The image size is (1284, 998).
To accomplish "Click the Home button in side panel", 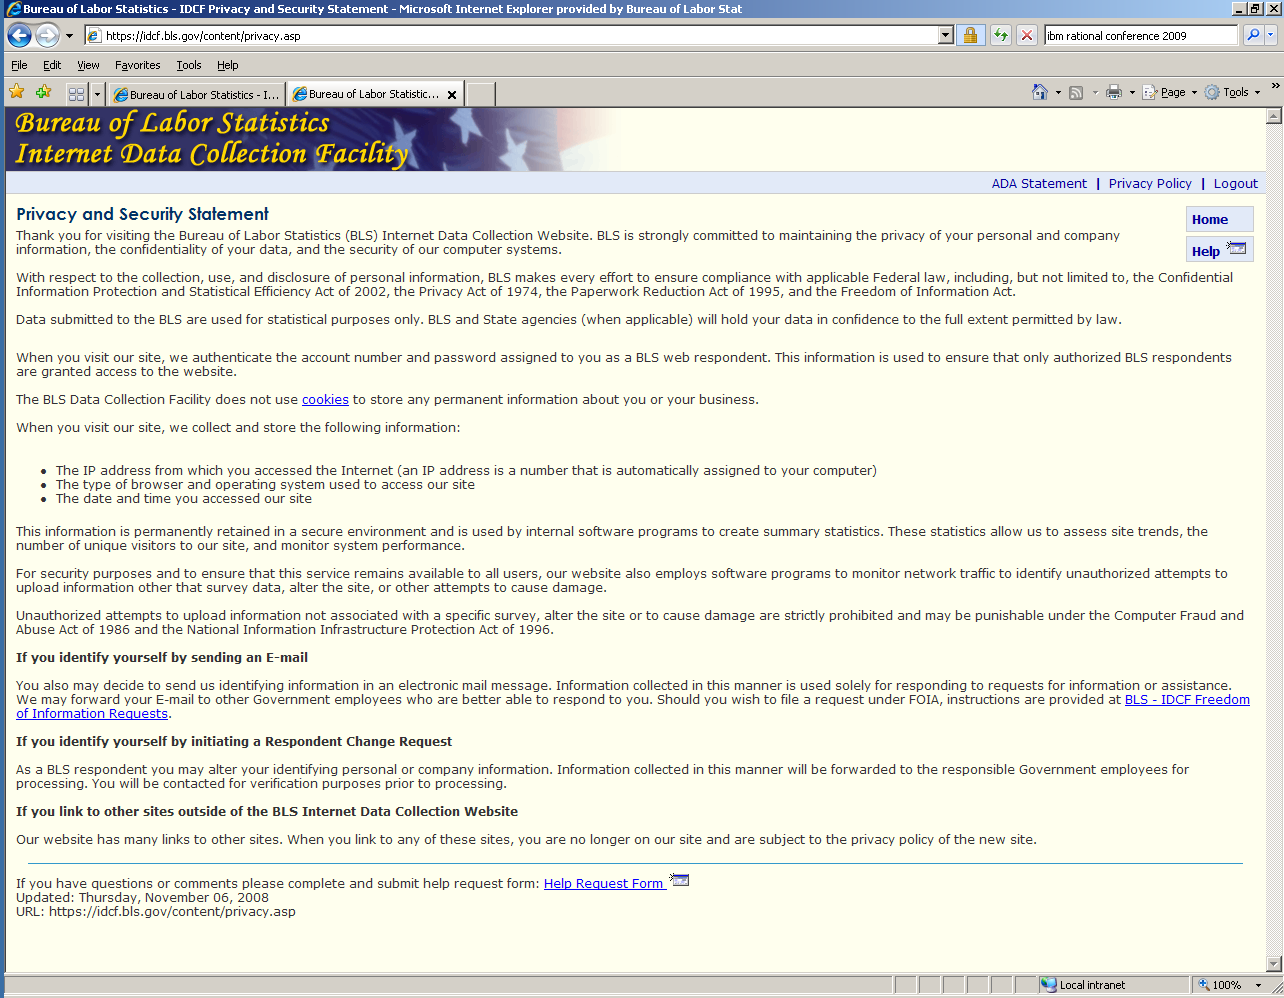I will pyautogui.click(x=1210, y=219).
